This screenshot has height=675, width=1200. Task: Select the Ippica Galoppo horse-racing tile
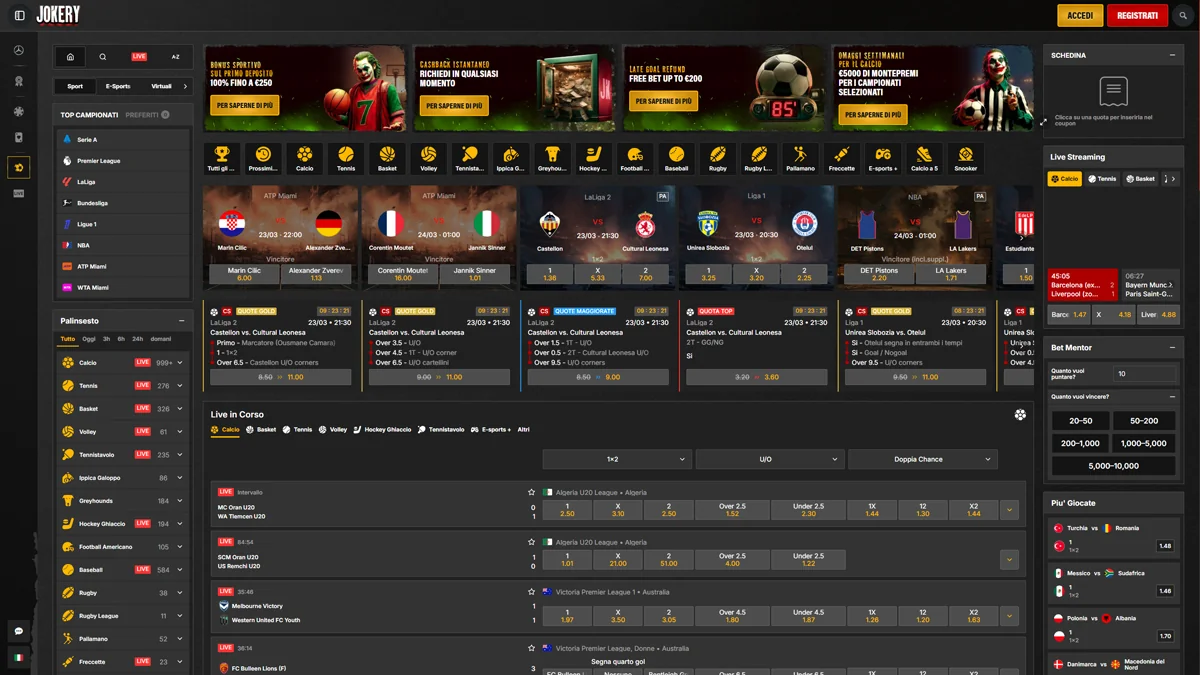[x=511, y=158]
